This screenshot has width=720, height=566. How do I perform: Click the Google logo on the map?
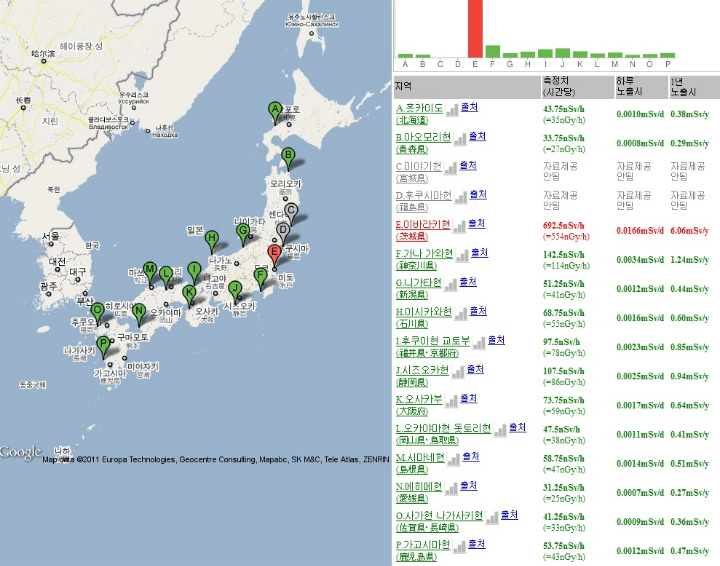[x=21, y=452]
